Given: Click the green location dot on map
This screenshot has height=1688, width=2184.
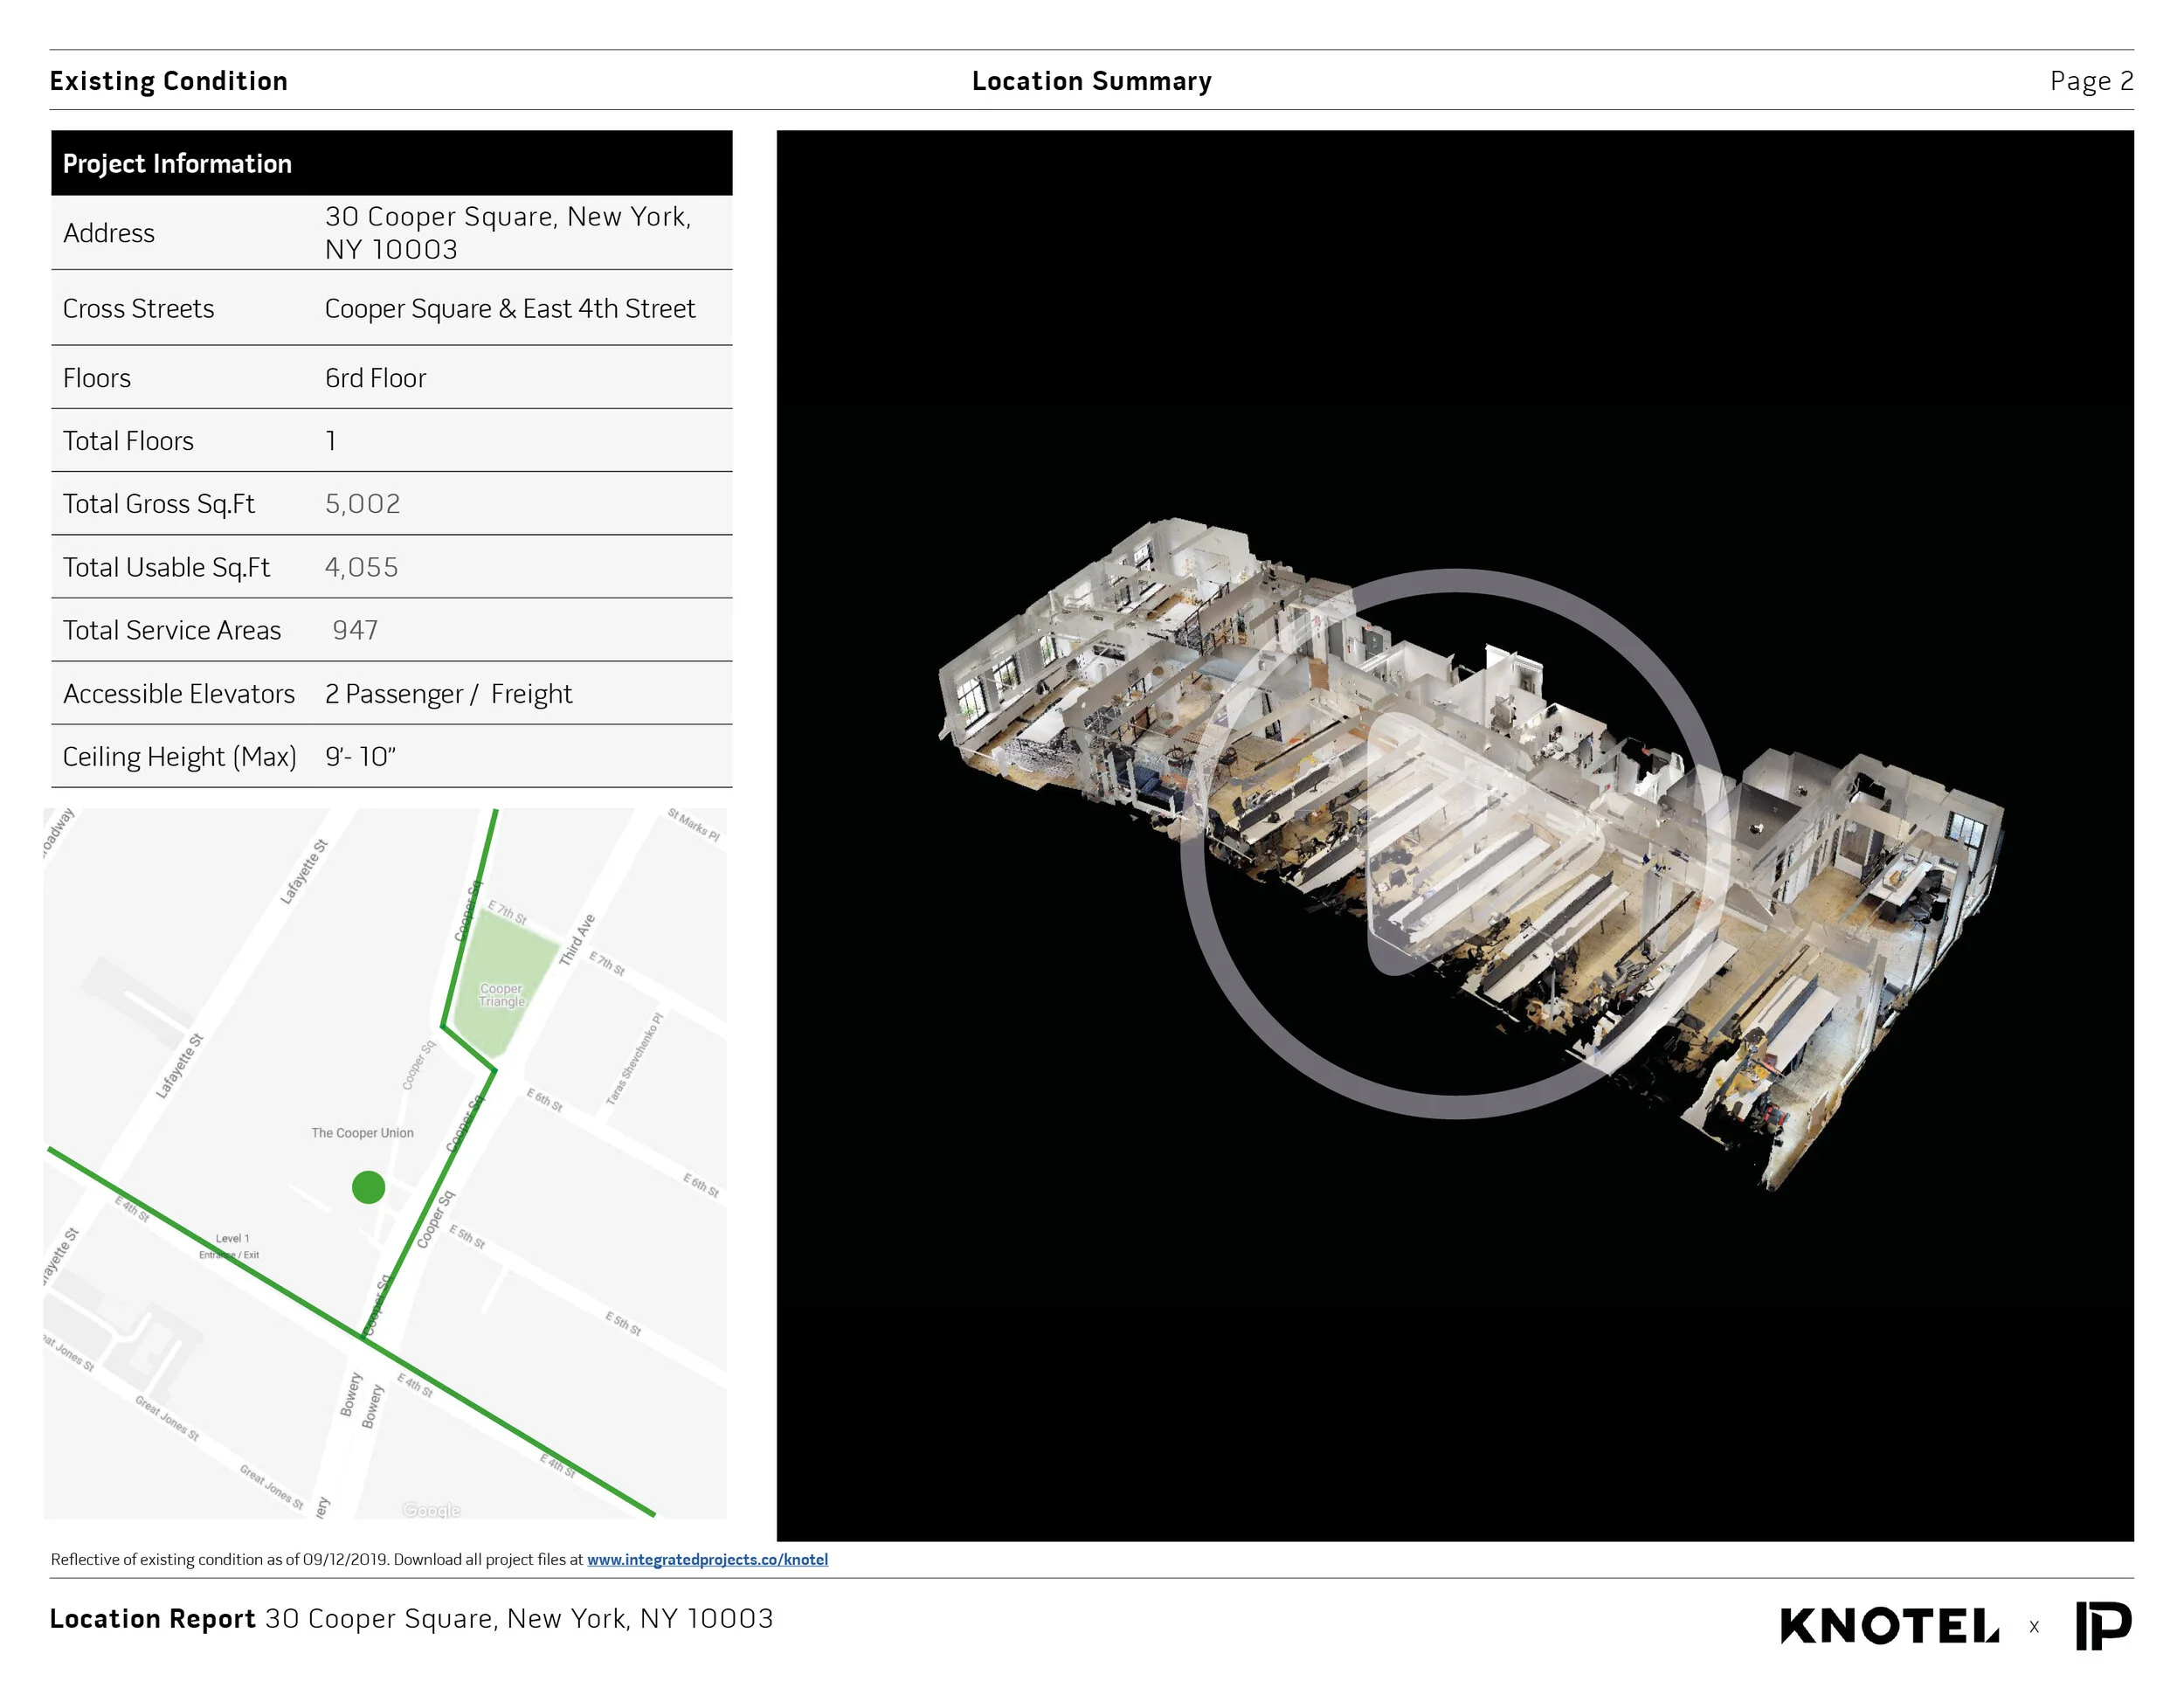Looking at the screenshot, I should click(x=368, y=1187).
